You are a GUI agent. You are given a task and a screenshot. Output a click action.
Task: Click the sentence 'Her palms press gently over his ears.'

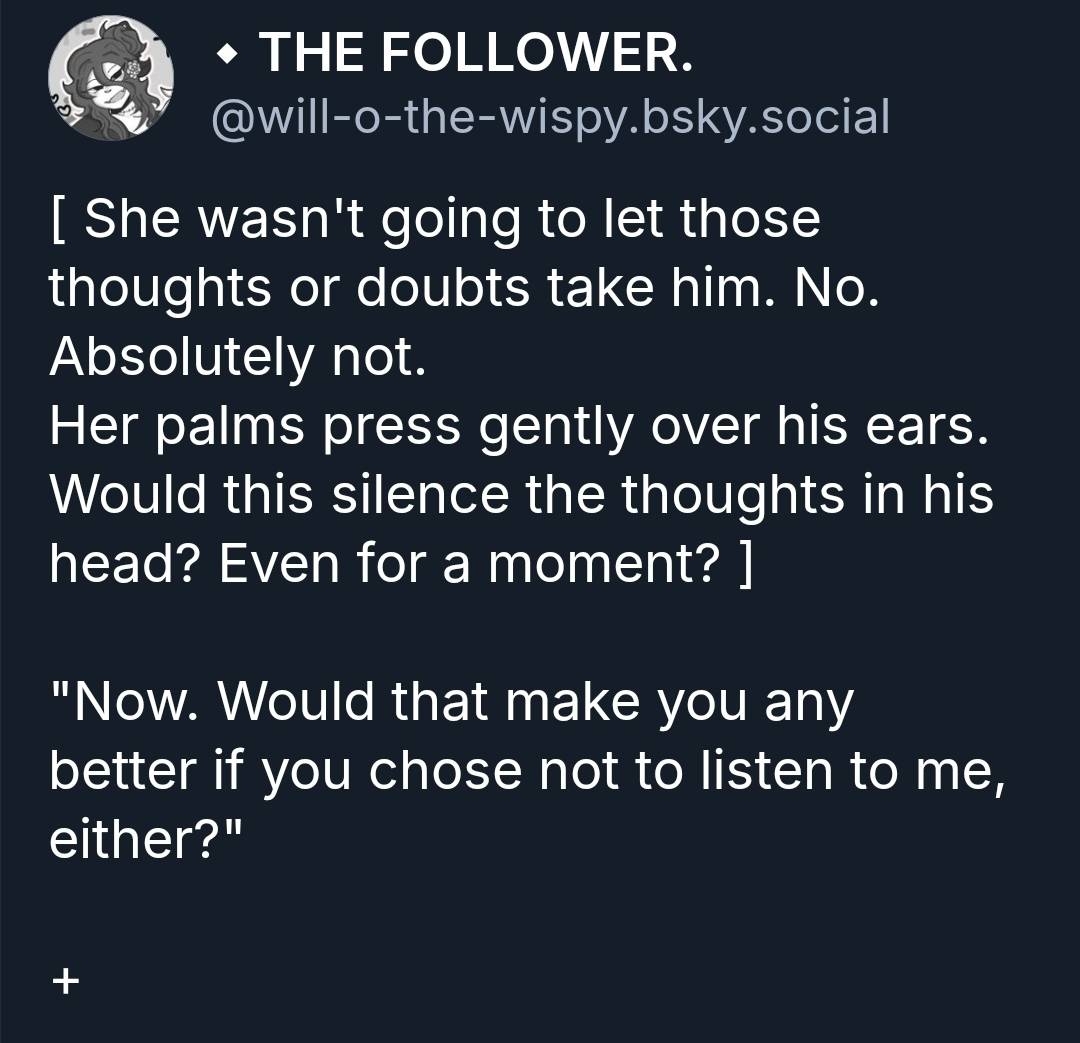coord(519,427)
